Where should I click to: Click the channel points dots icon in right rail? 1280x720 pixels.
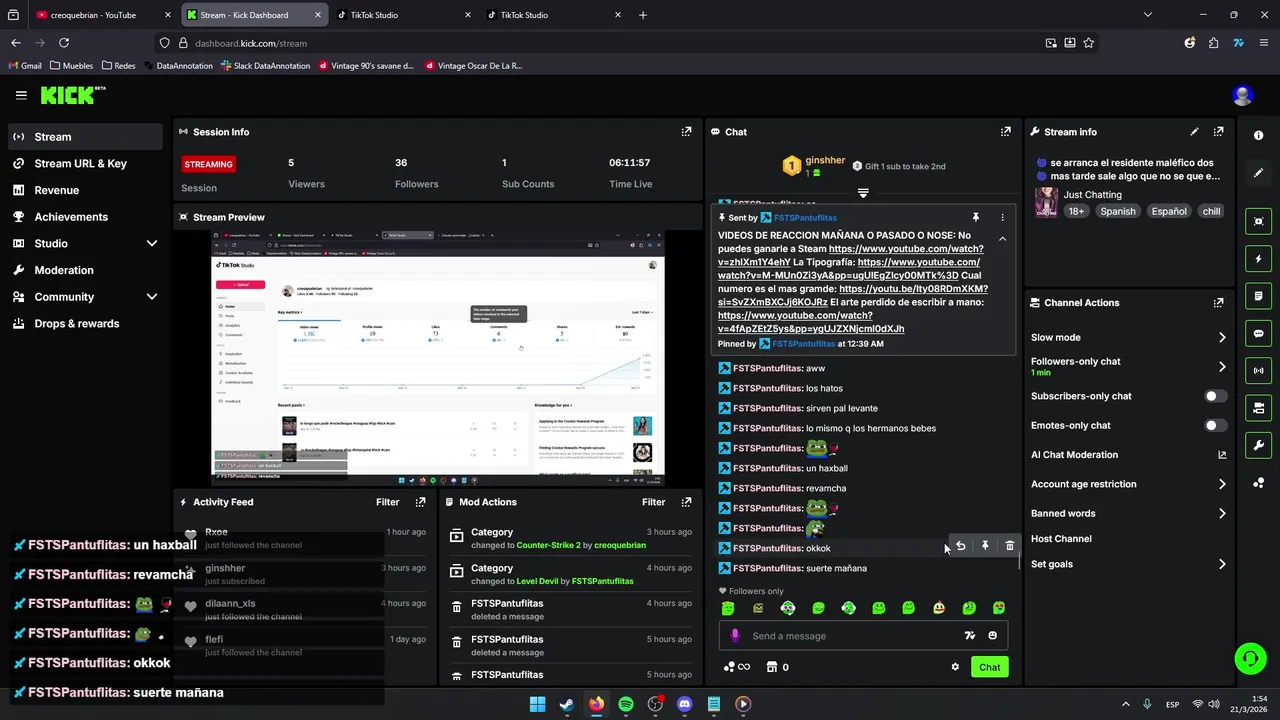(1258, 484)
